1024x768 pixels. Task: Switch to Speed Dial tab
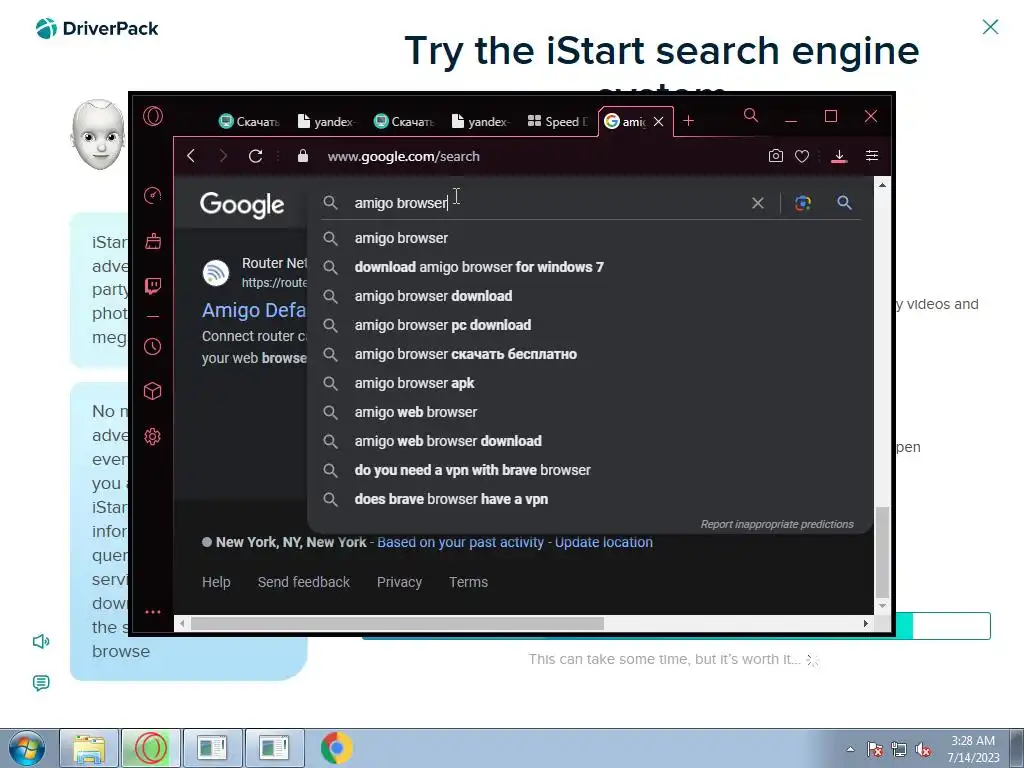(x=557, y=121)
